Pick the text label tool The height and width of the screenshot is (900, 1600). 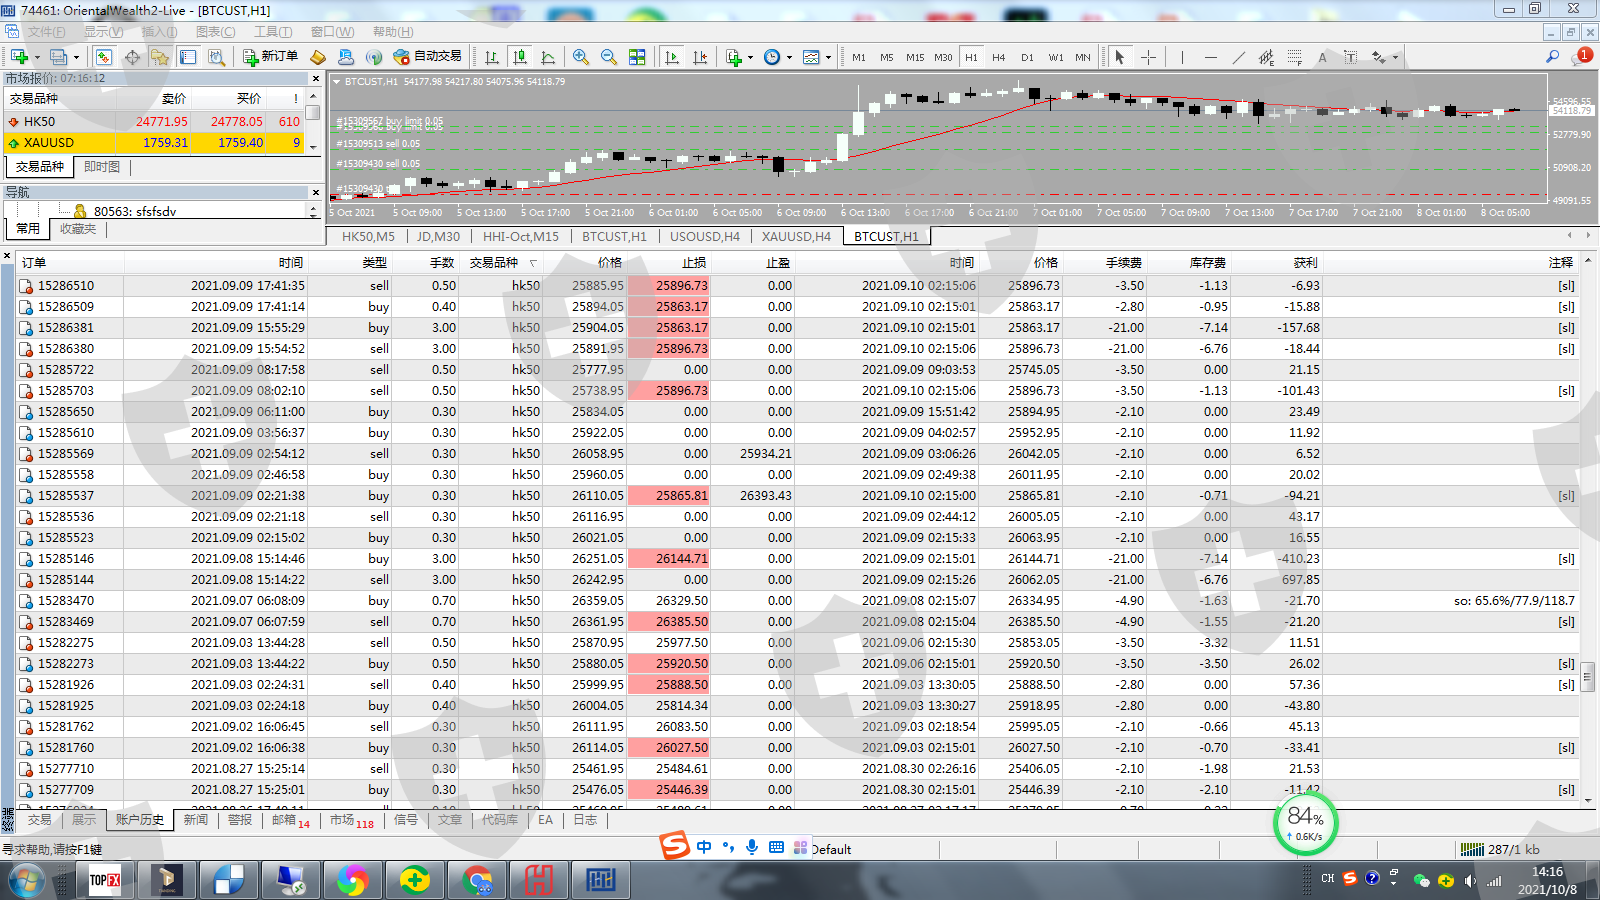coord(1322,57)
